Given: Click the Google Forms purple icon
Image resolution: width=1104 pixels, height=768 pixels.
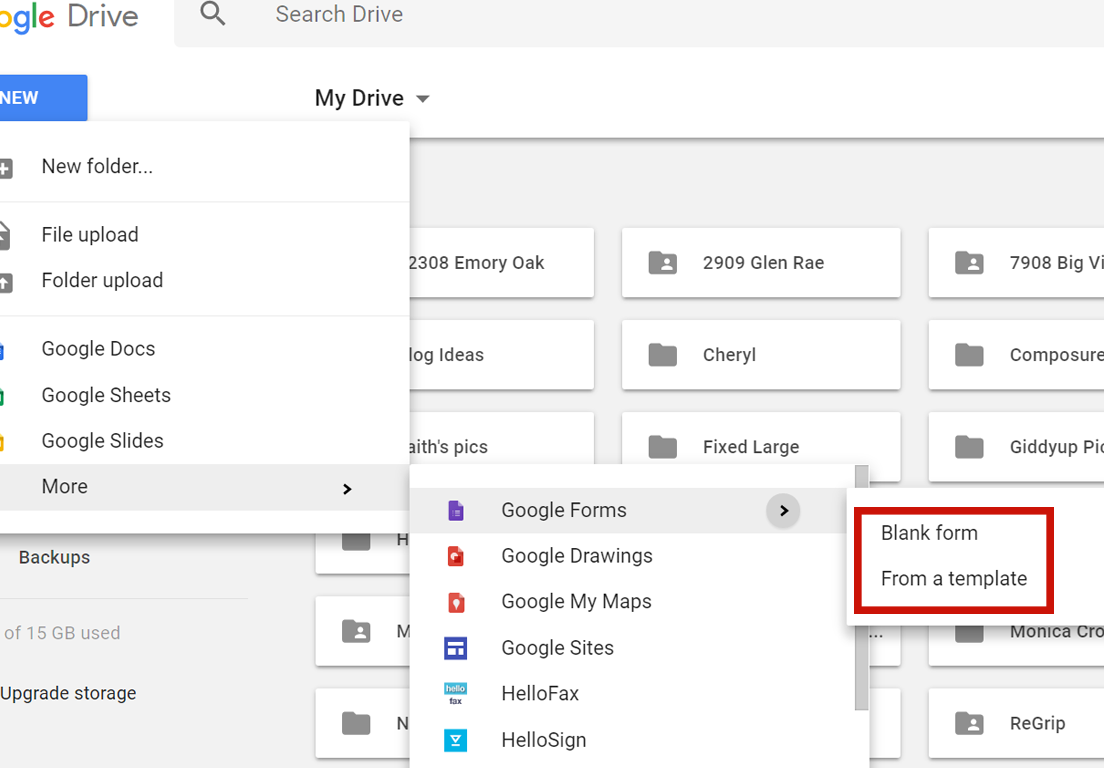Looking at the screenshot, I should (x=456, y=510).
